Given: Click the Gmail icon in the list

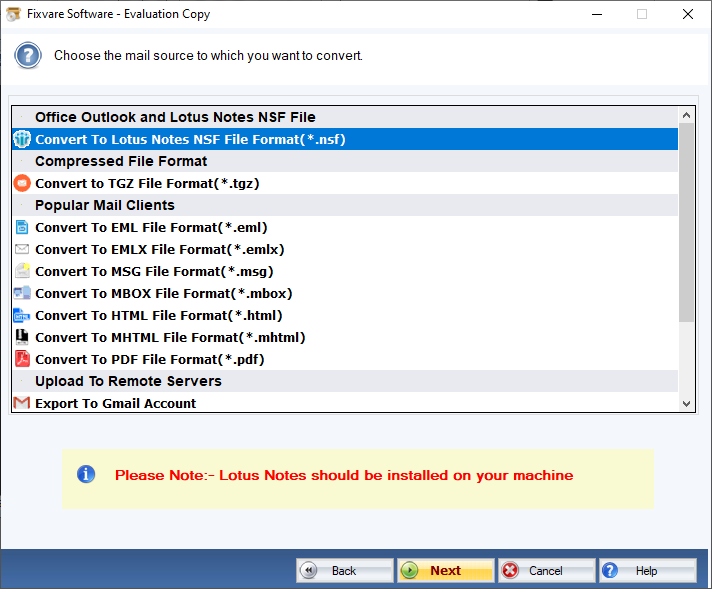Looking at the screenshot, I should point(22,403).
